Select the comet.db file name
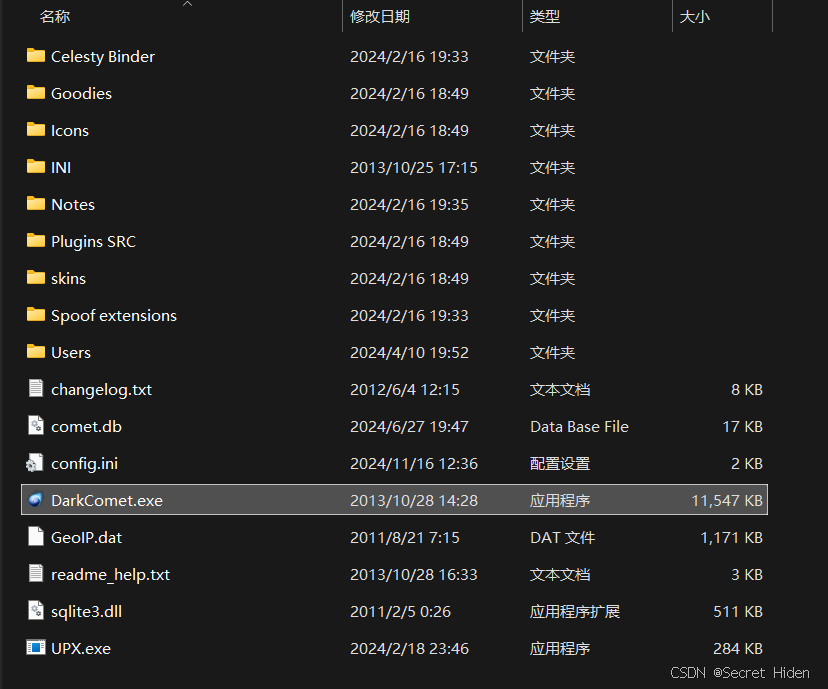Image resolution: width=828 pixels, height=689 pixels. coord(86,427)
